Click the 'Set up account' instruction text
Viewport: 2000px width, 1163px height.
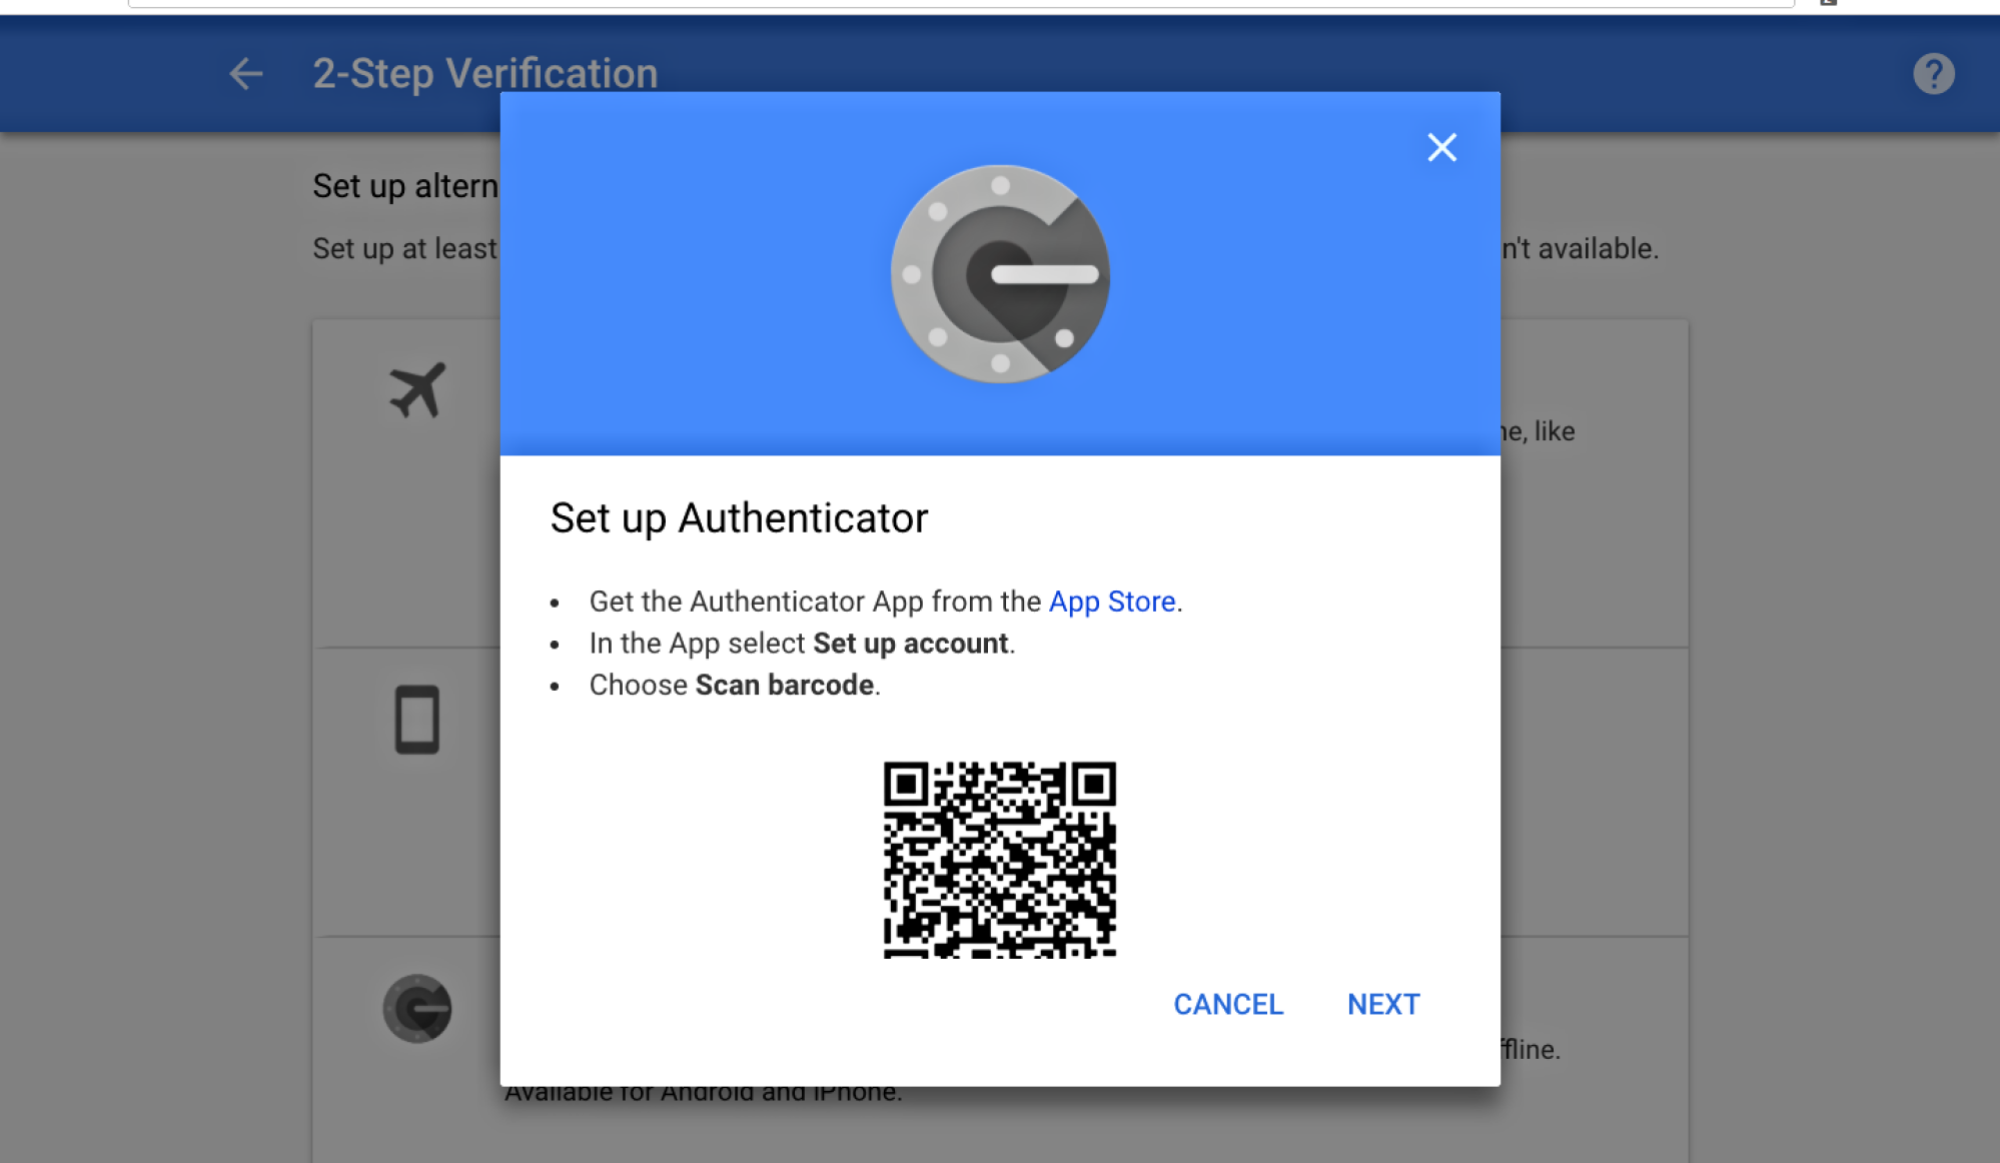pyautogui.click(x=910, y=643)
